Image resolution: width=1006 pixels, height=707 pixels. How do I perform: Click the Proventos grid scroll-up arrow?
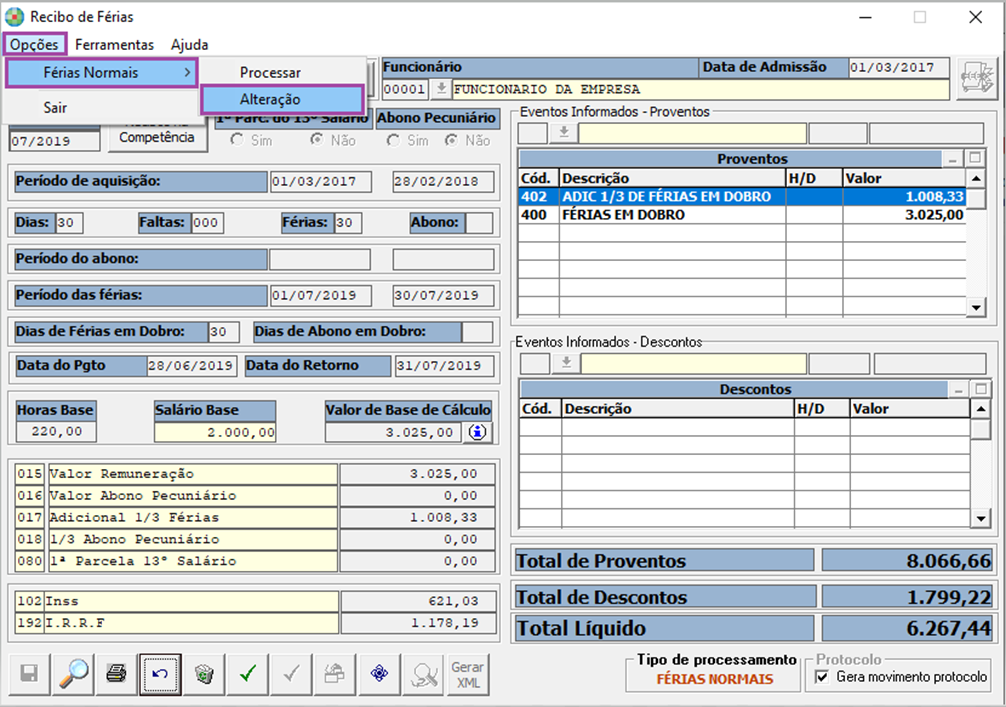[976, 178]
